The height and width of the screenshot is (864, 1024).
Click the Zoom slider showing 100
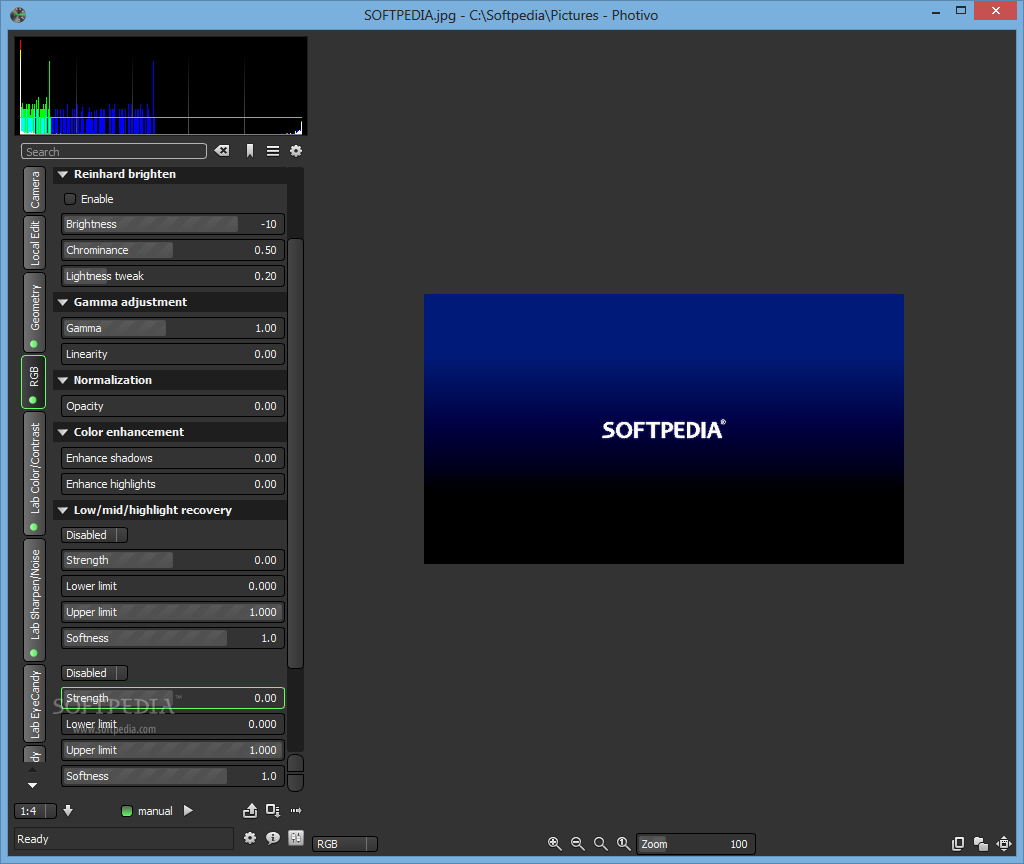(696, 844)
